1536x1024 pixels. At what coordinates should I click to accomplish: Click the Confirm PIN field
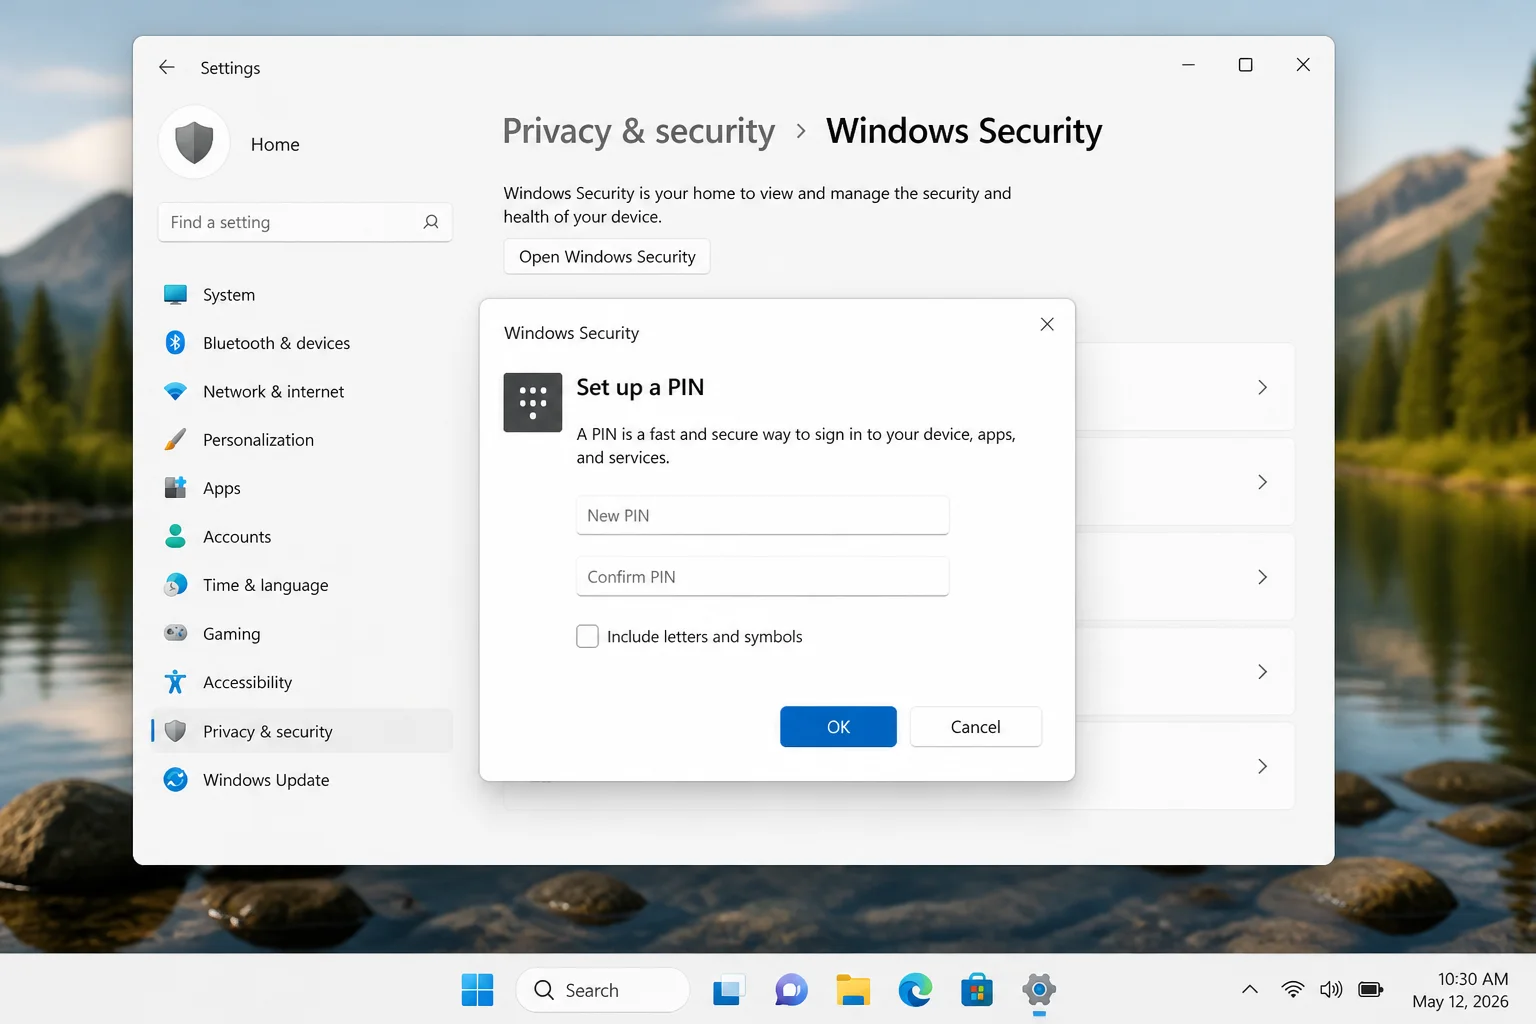pyautogui.click(x=762, y=577)
